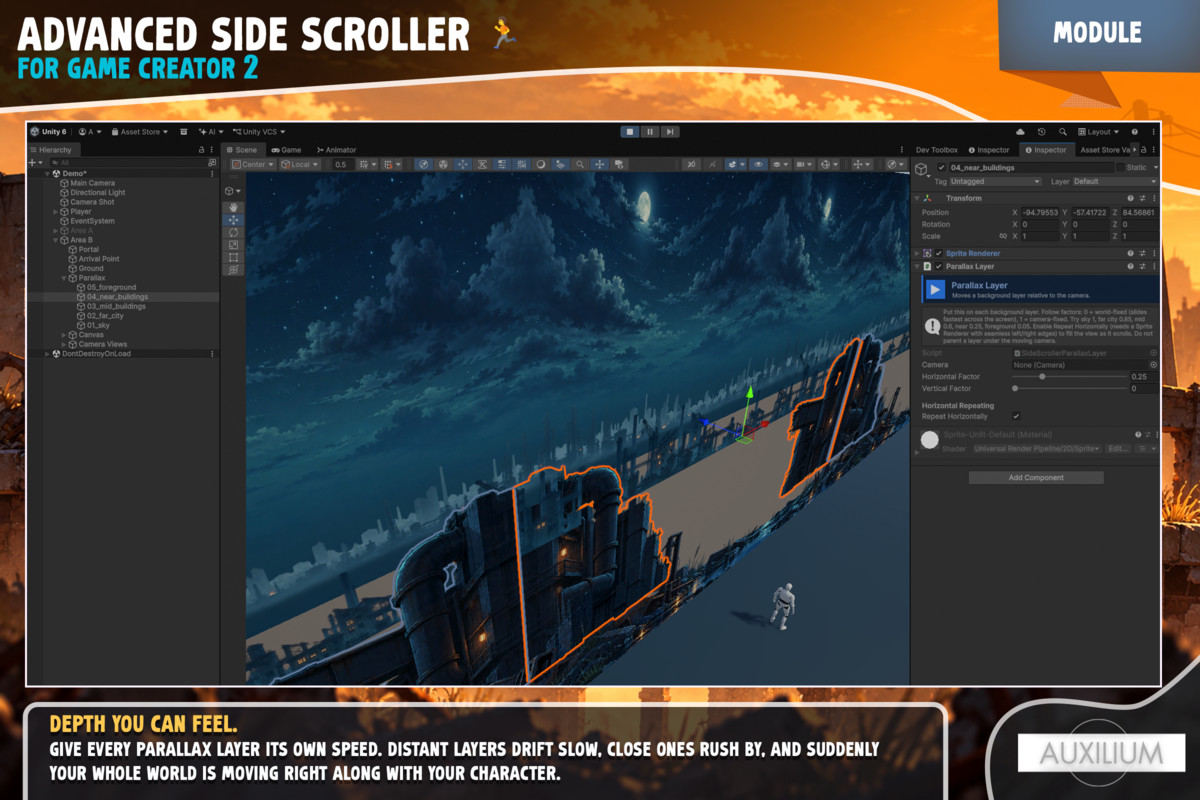
Task: Open Unity global search magnifier
Action: tap(1062, 131)
